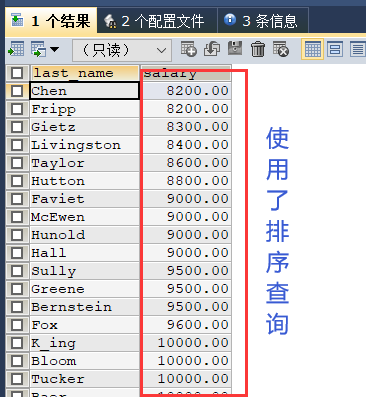Click the cancel changes icon

(281, 49)
